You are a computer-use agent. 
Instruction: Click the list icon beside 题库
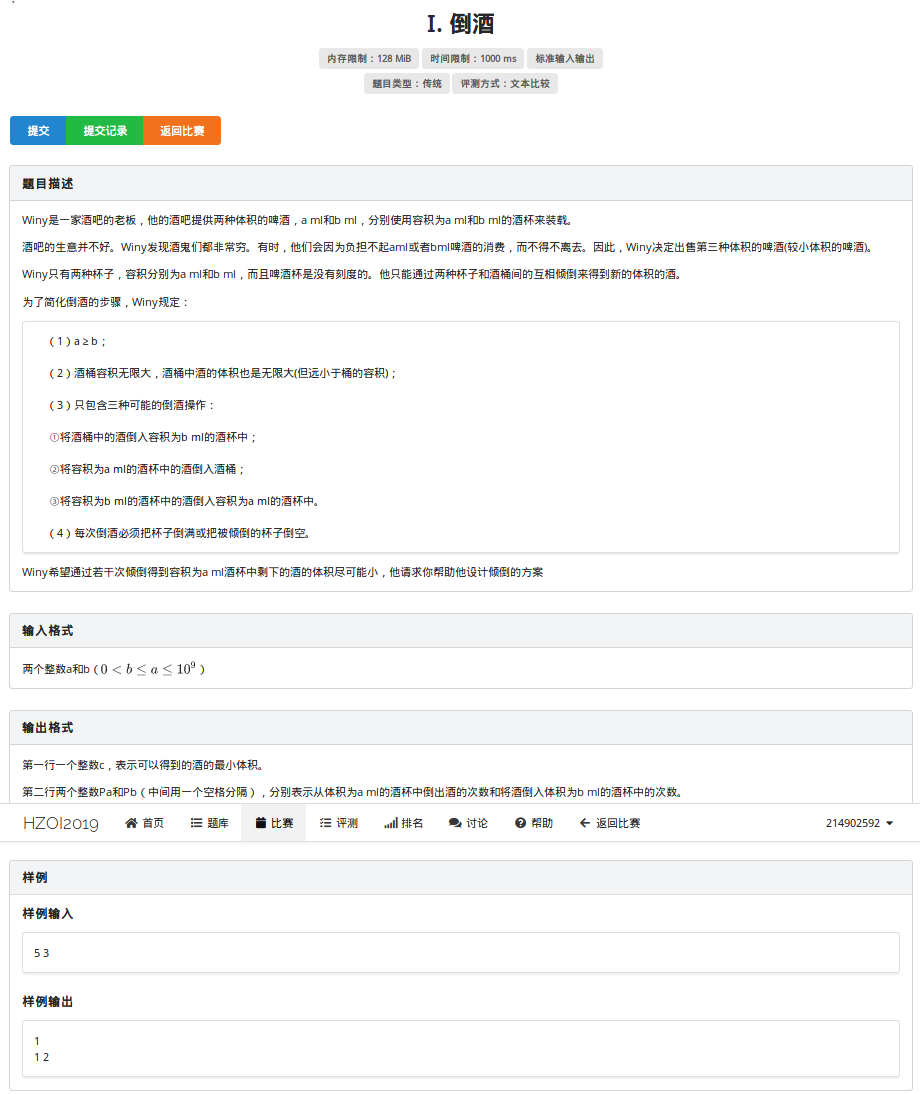pos(197,823)
